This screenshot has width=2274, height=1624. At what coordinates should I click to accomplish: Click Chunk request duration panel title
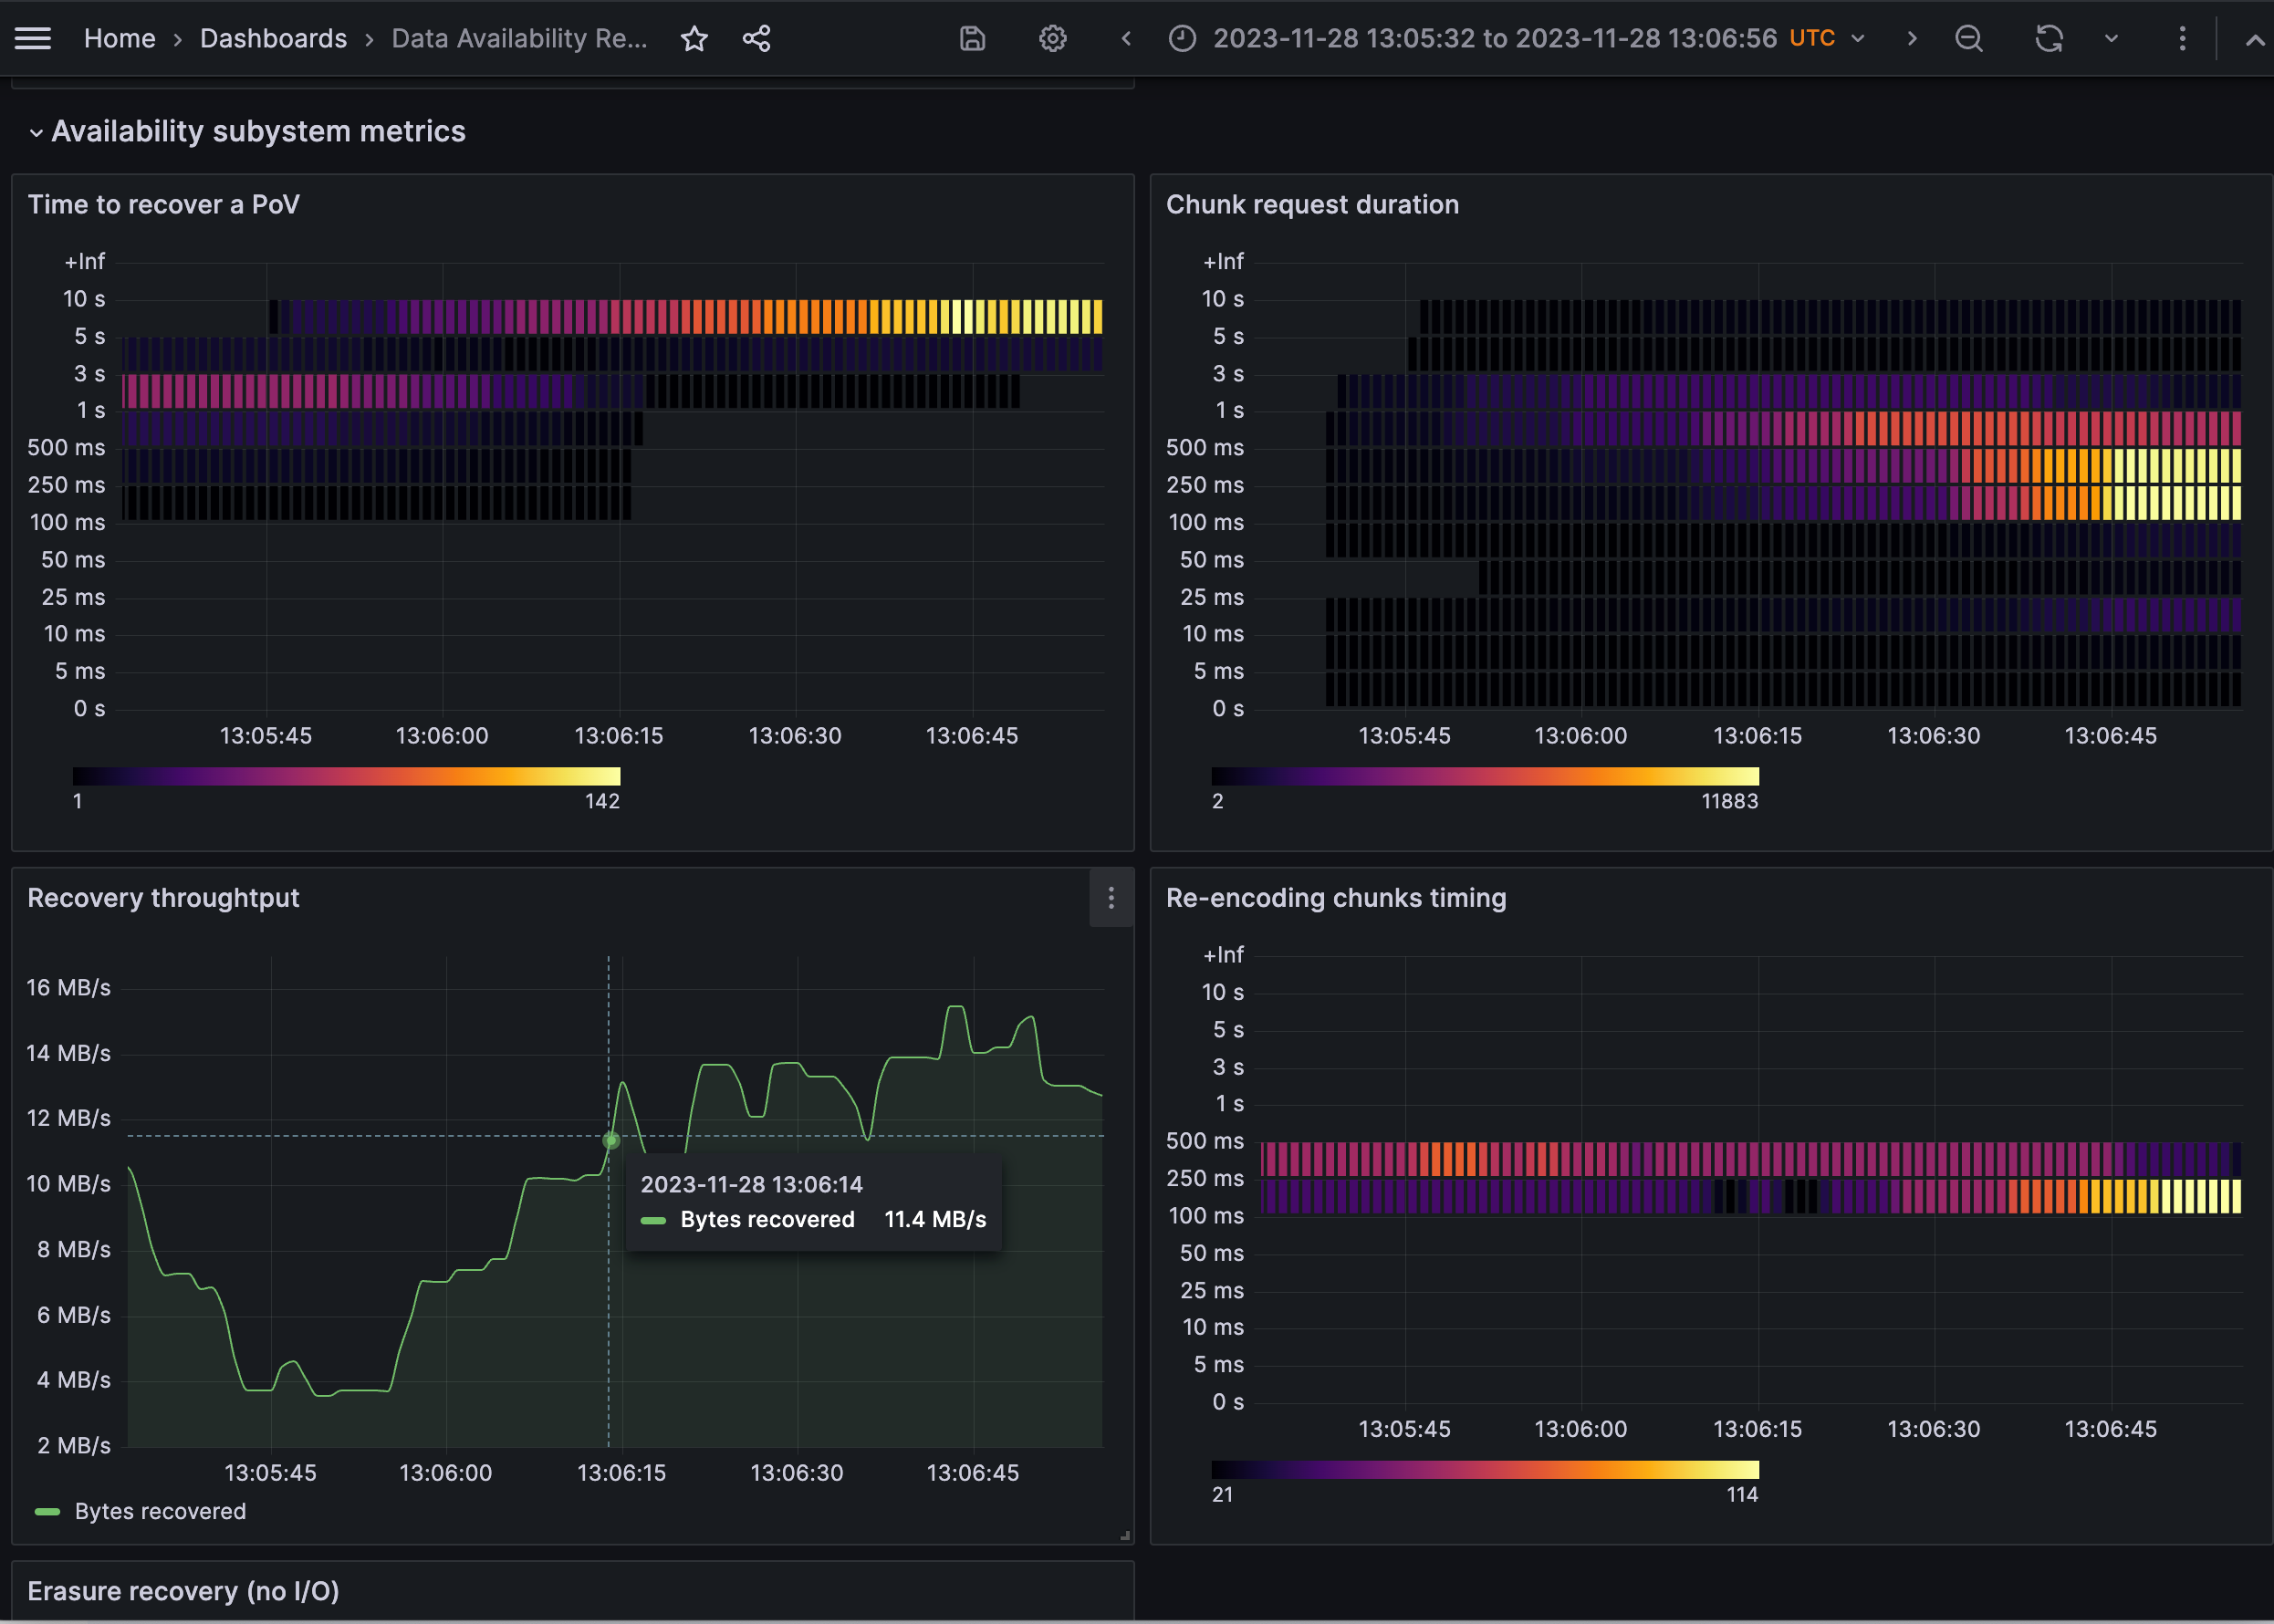(x=1312, y=204)
